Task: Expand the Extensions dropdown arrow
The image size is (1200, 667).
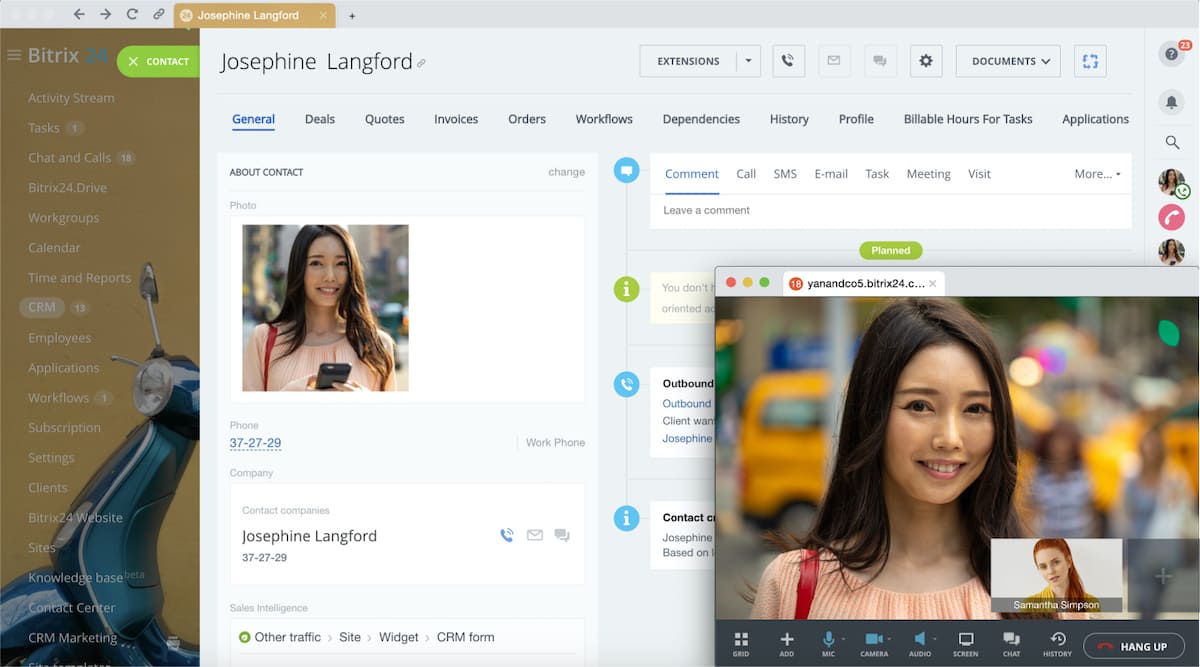Action: [748, 61]
